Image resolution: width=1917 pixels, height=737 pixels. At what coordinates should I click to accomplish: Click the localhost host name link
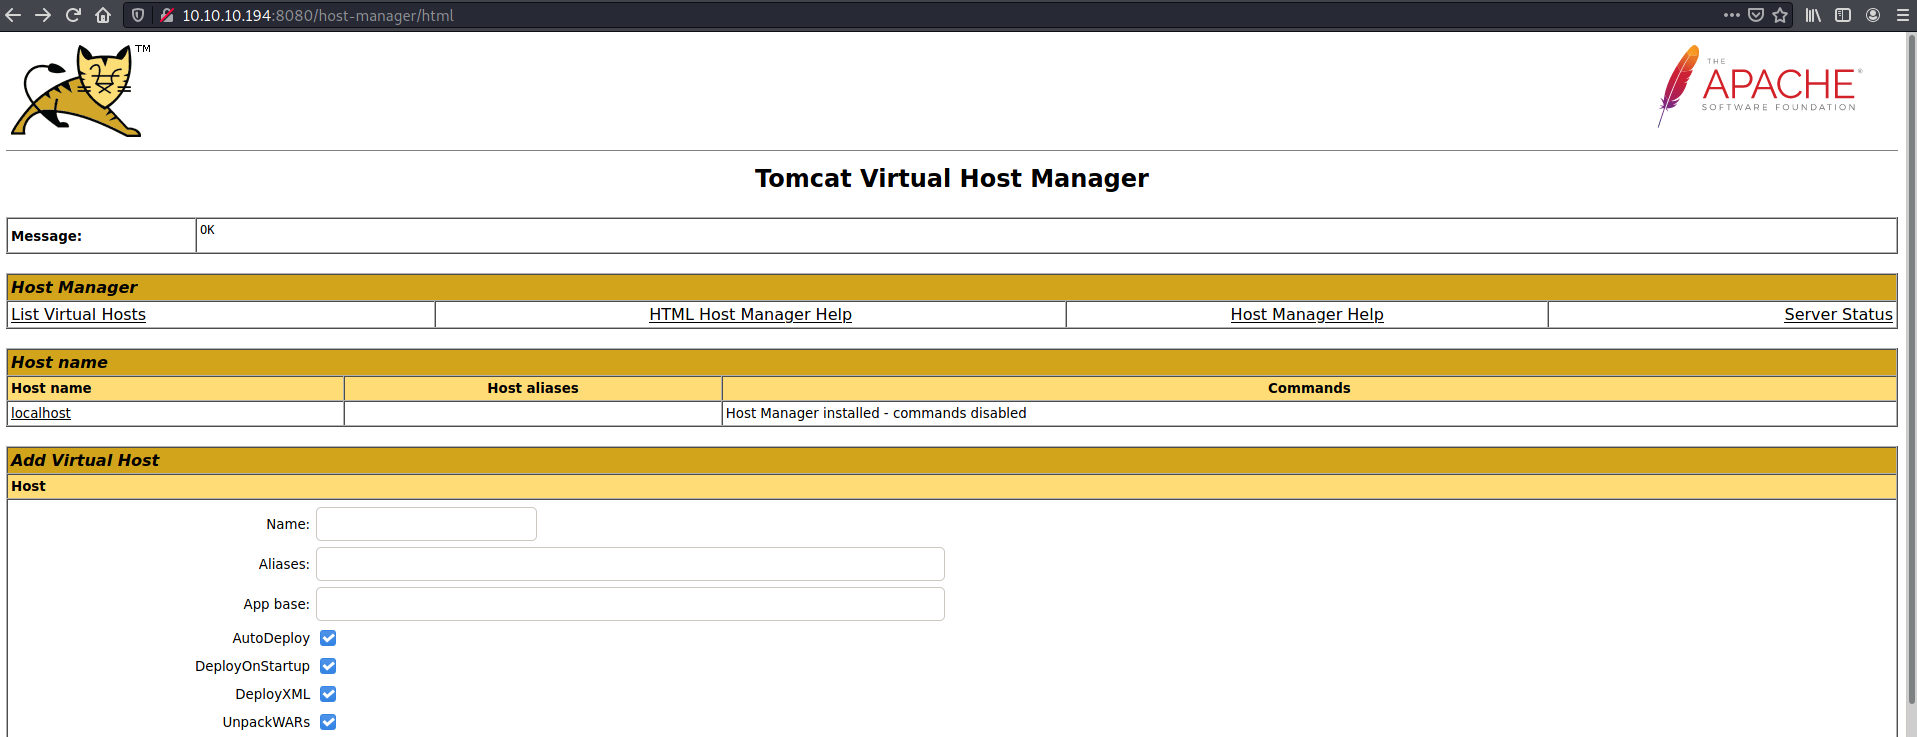(x=41, y=413)
